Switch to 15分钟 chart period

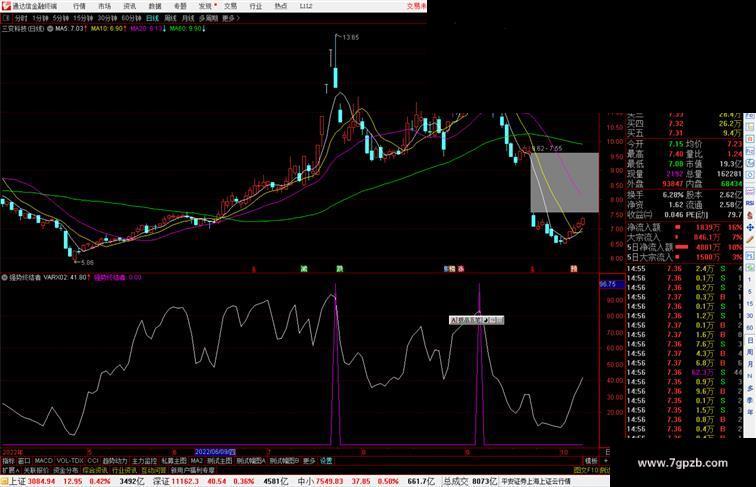[x=83, y=18]
